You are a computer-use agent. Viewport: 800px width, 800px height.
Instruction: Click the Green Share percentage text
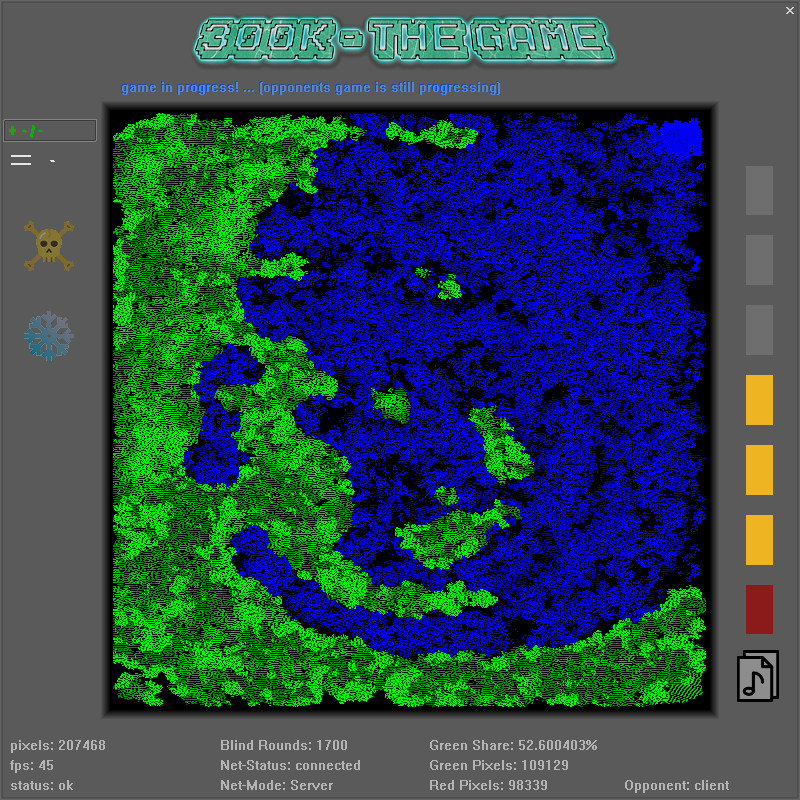click(x=498, y=745)
